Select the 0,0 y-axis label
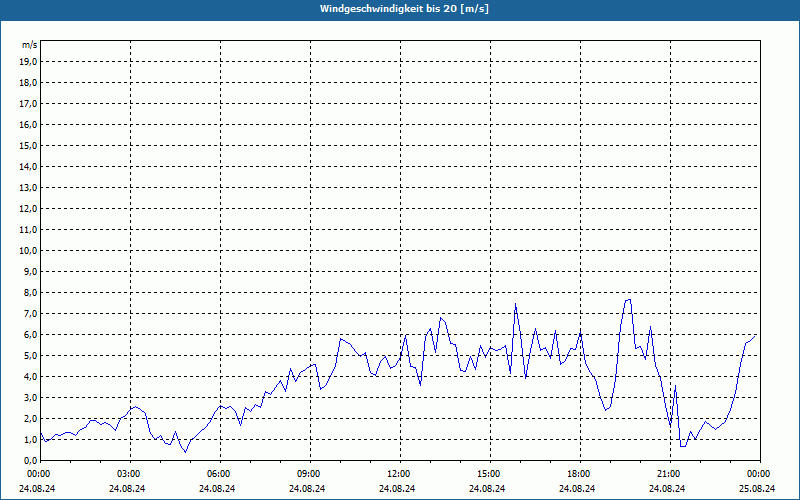 pos(30,461)
